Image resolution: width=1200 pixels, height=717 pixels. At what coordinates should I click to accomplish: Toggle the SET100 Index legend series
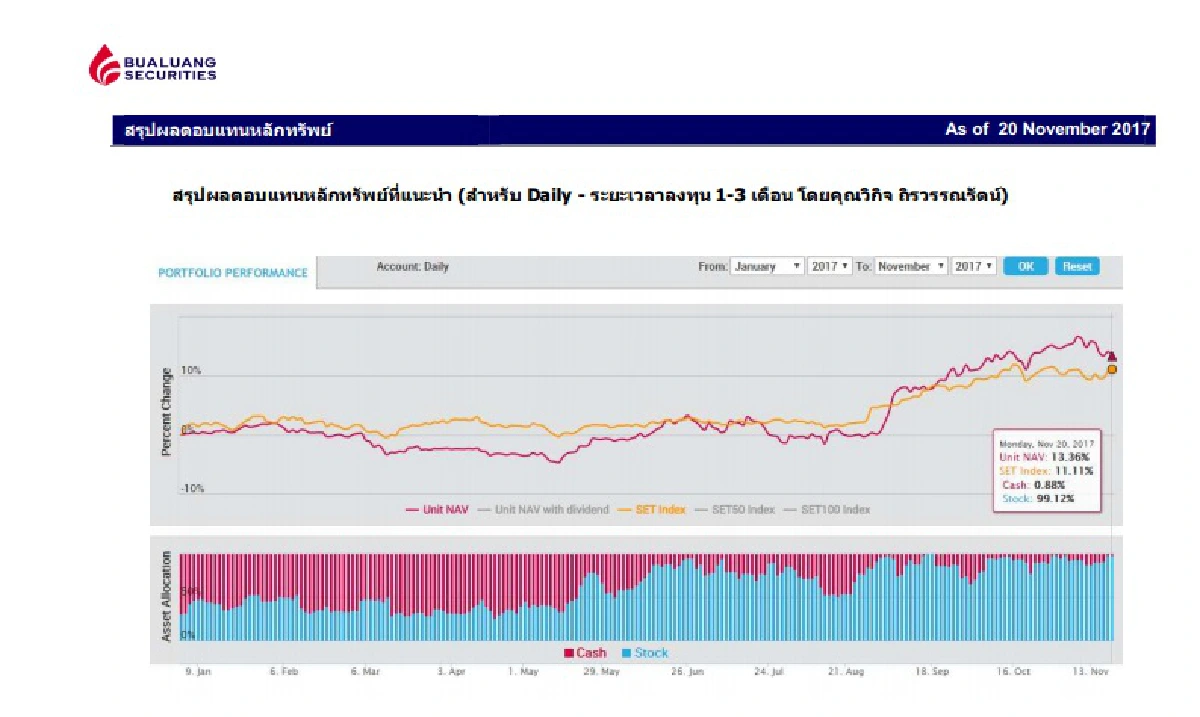click(x=826, y=510)
